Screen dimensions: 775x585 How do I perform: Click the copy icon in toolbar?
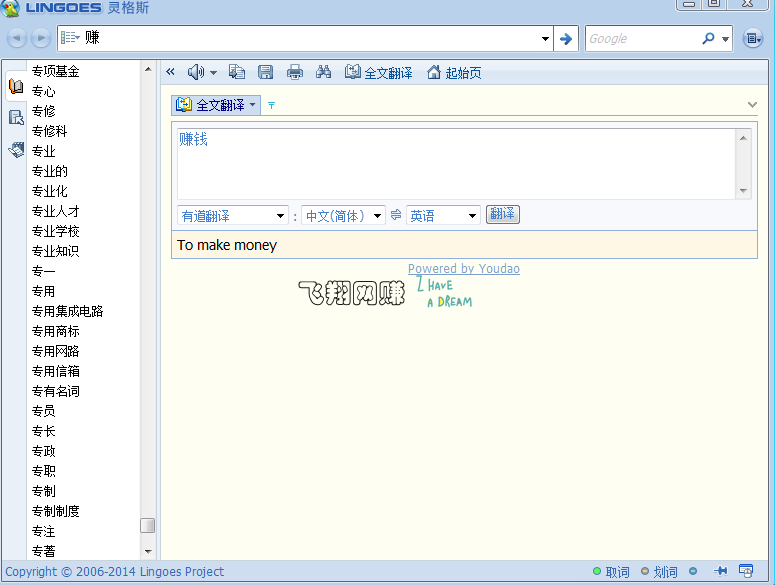point(237,72)
